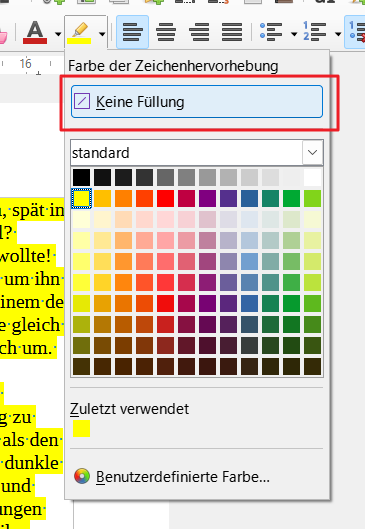Choose Keine Füllung to remove highlighting
This screenshot has height=529, width=365.
pyautogui.click(x=197, y=102)
